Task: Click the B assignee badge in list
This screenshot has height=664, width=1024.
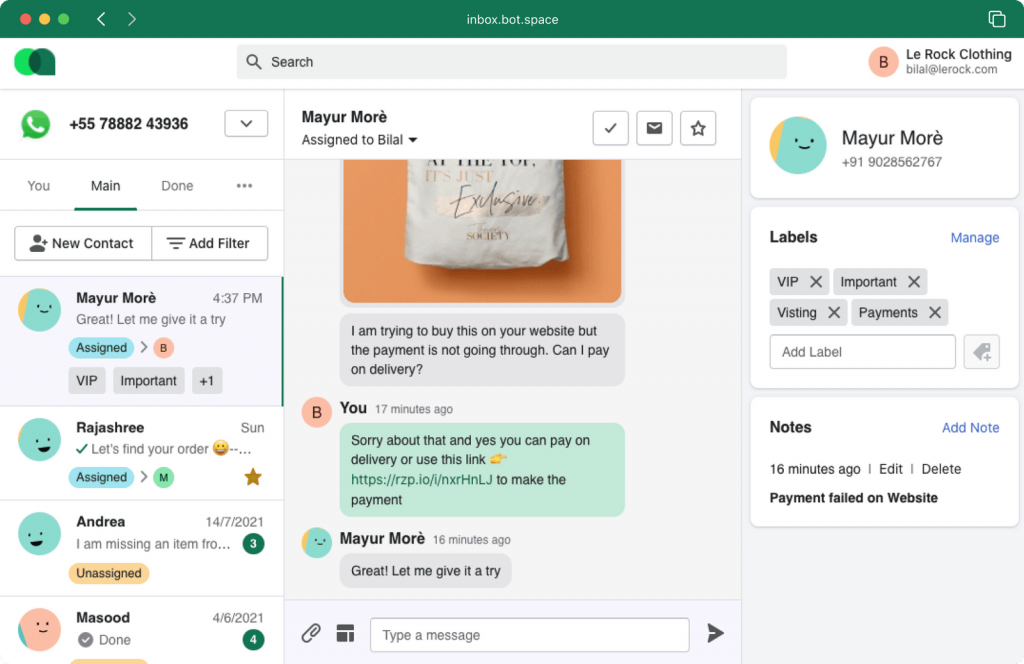Action: click(163, 348)
